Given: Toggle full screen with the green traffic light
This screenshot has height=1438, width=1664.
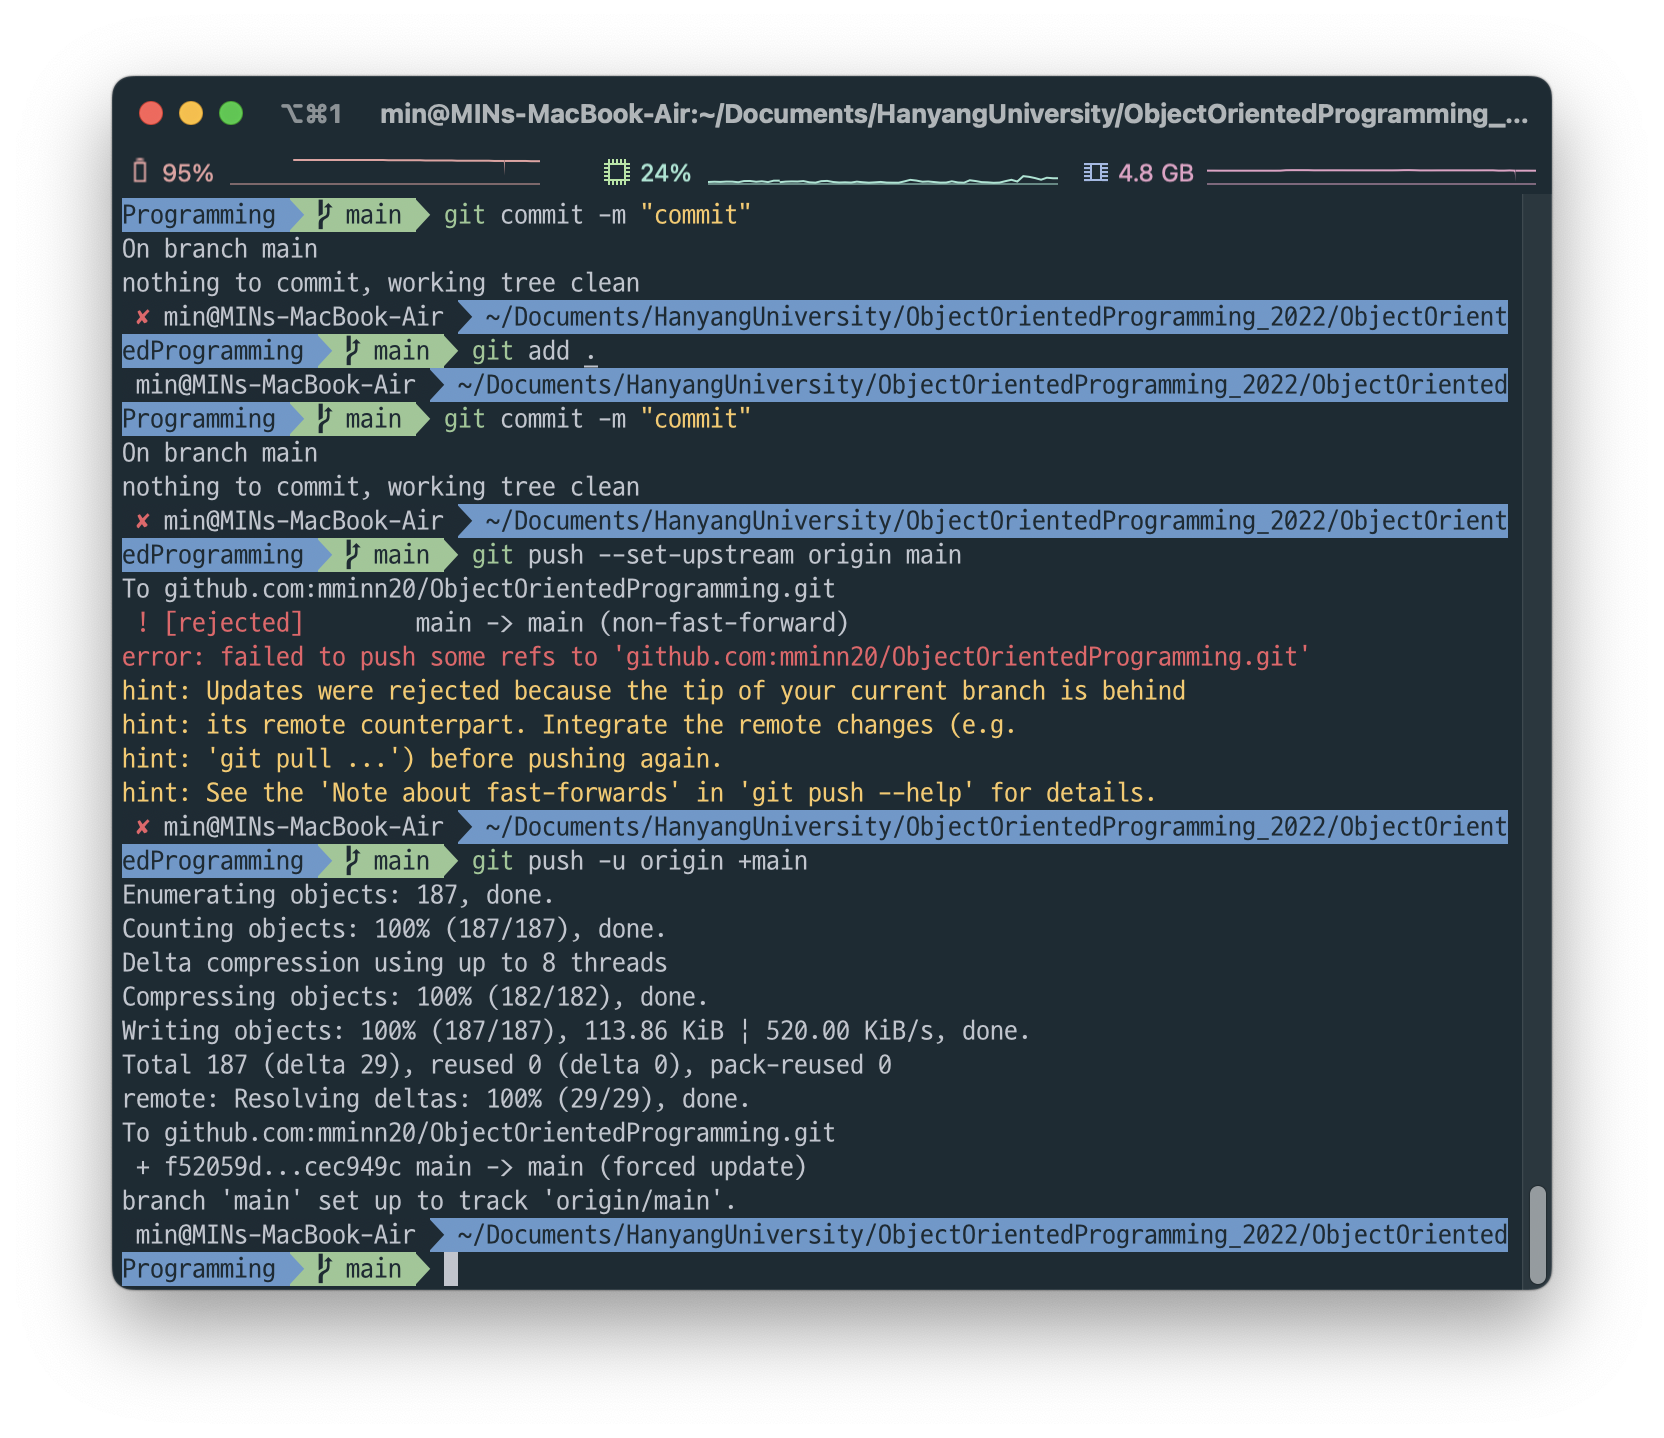Looking at the screenshot, I should [231, 113].
